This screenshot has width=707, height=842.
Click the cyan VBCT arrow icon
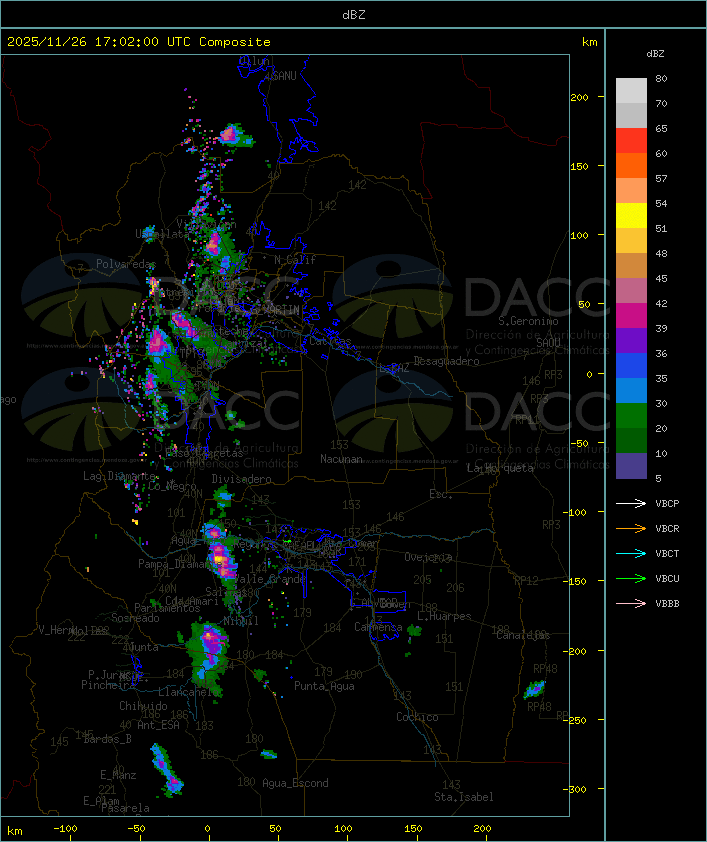[x=631, y=553]
